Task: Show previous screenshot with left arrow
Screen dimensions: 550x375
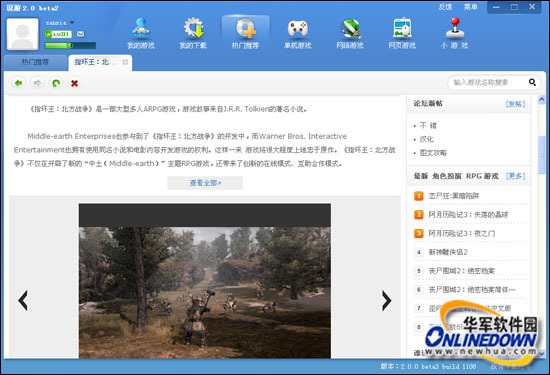Action: pyautogui.click(x=23, y=300)
